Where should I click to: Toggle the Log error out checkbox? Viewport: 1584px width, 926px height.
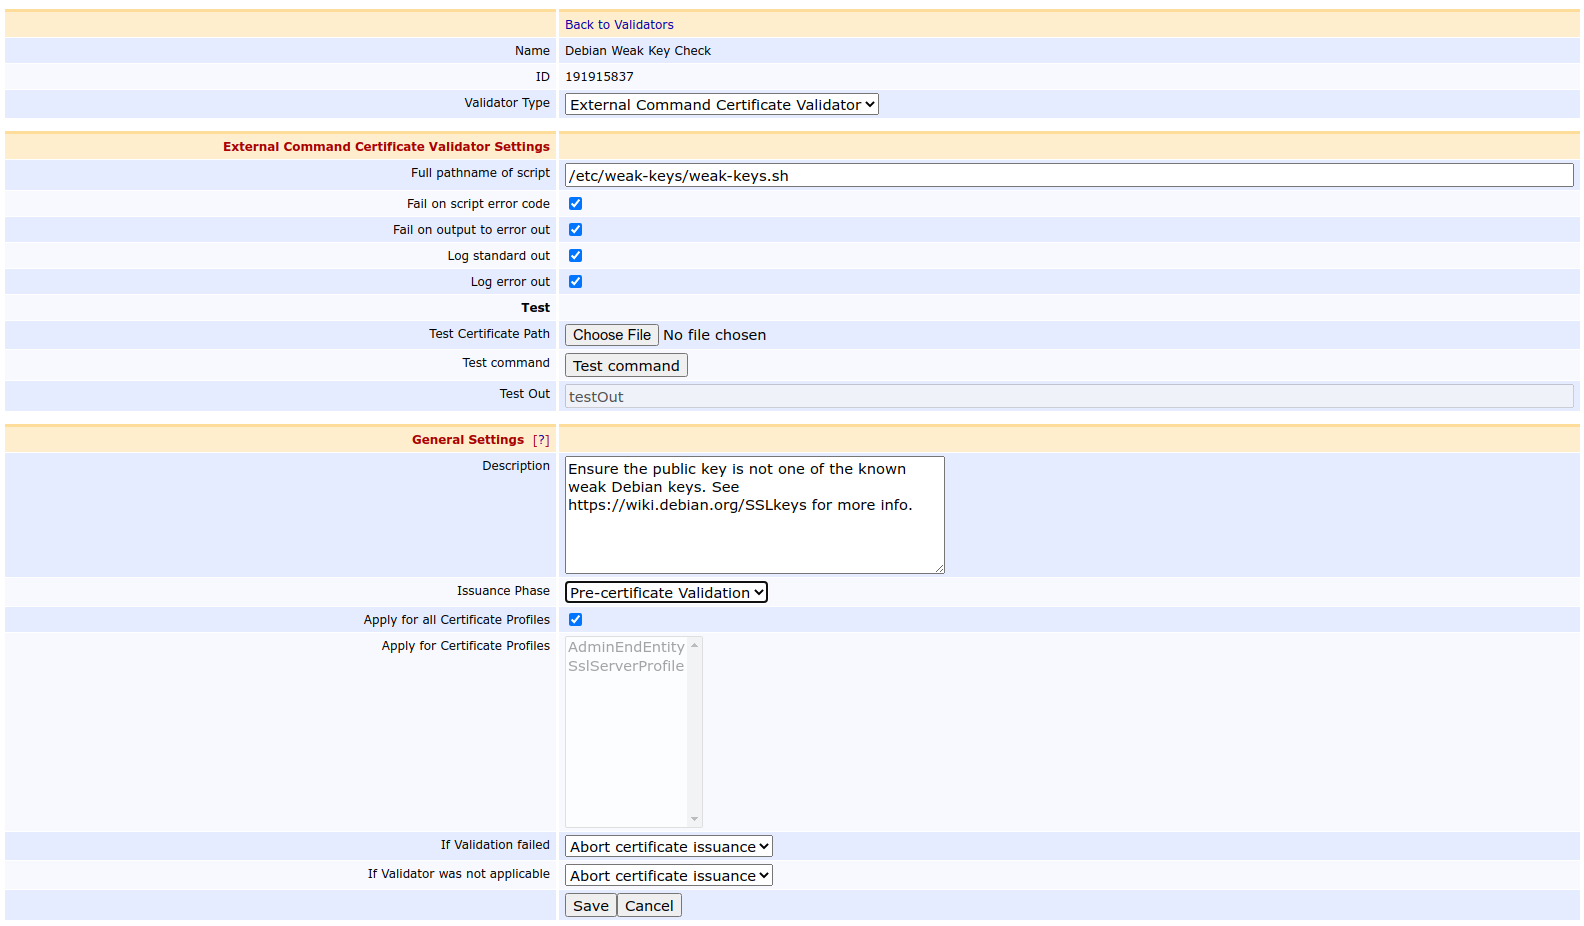pos(575,282)
